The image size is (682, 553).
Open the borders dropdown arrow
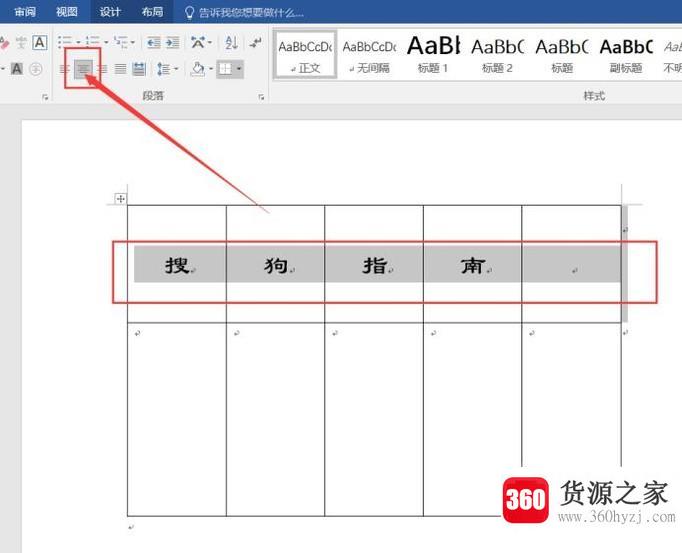pyautogui.click(x=239, y=69)
